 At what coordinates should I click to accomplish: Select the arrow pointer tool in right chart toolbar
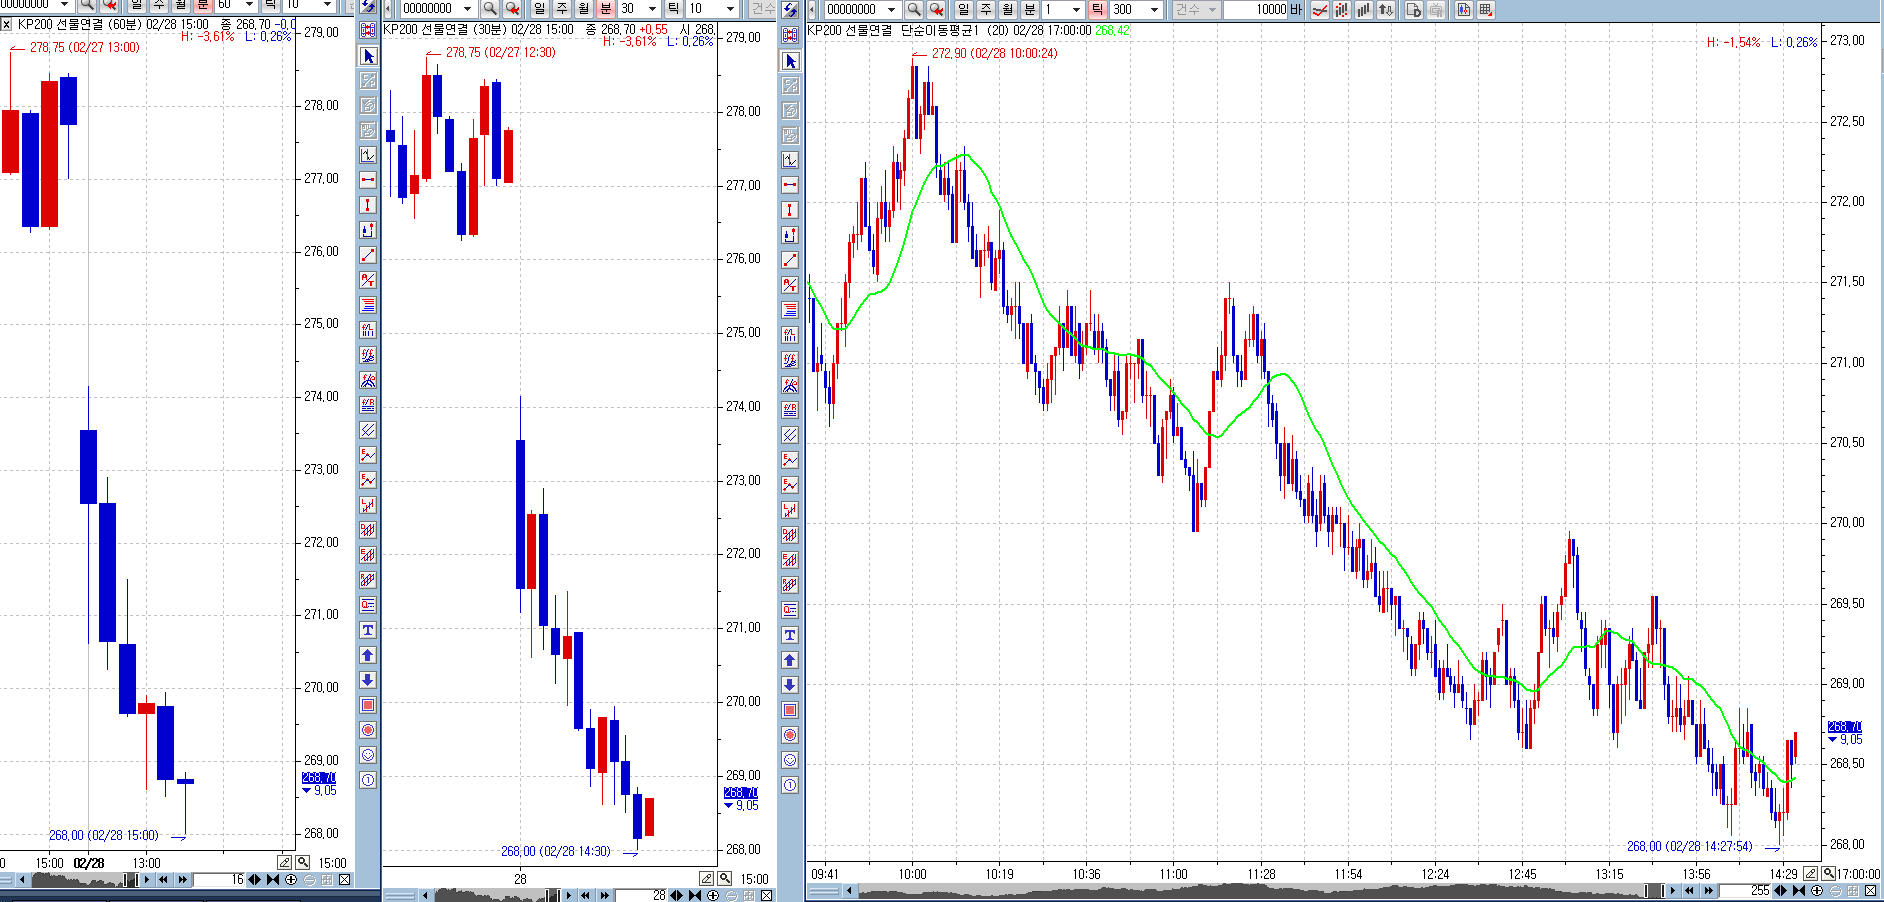[x=790, y=61]
